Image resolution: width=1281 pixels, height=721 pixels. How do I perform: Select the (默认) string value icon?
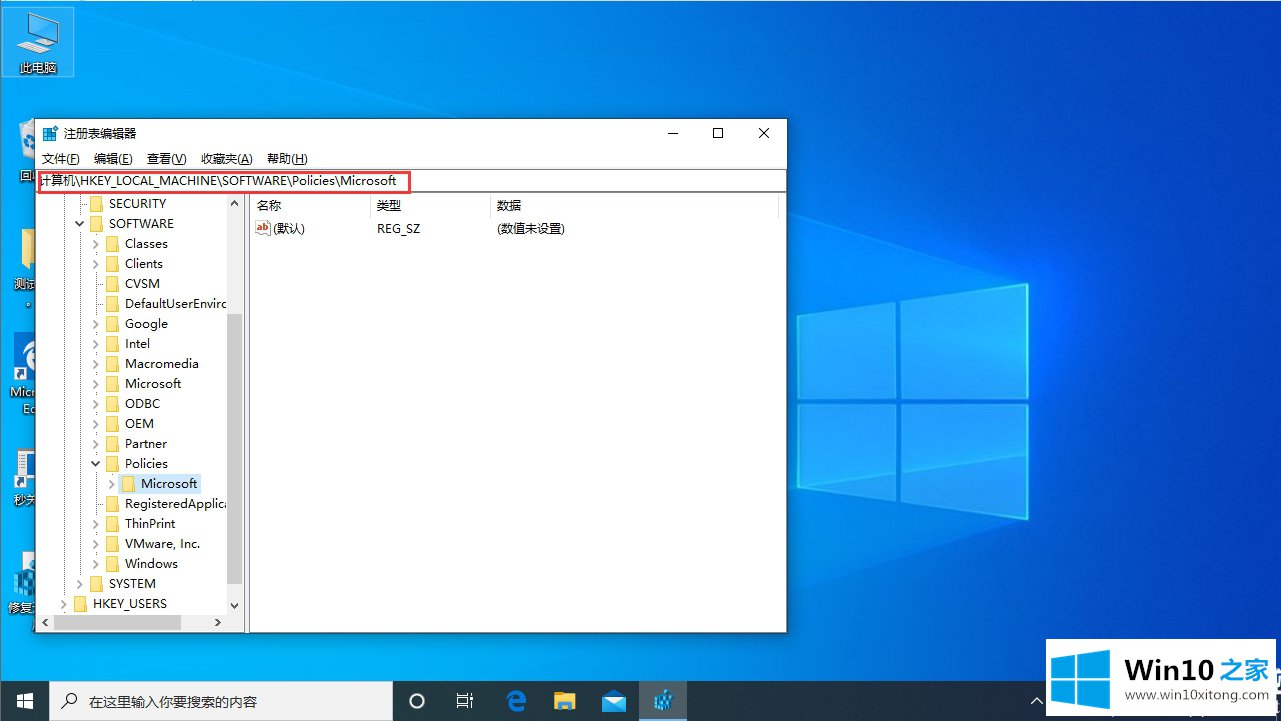click(264, 228)
